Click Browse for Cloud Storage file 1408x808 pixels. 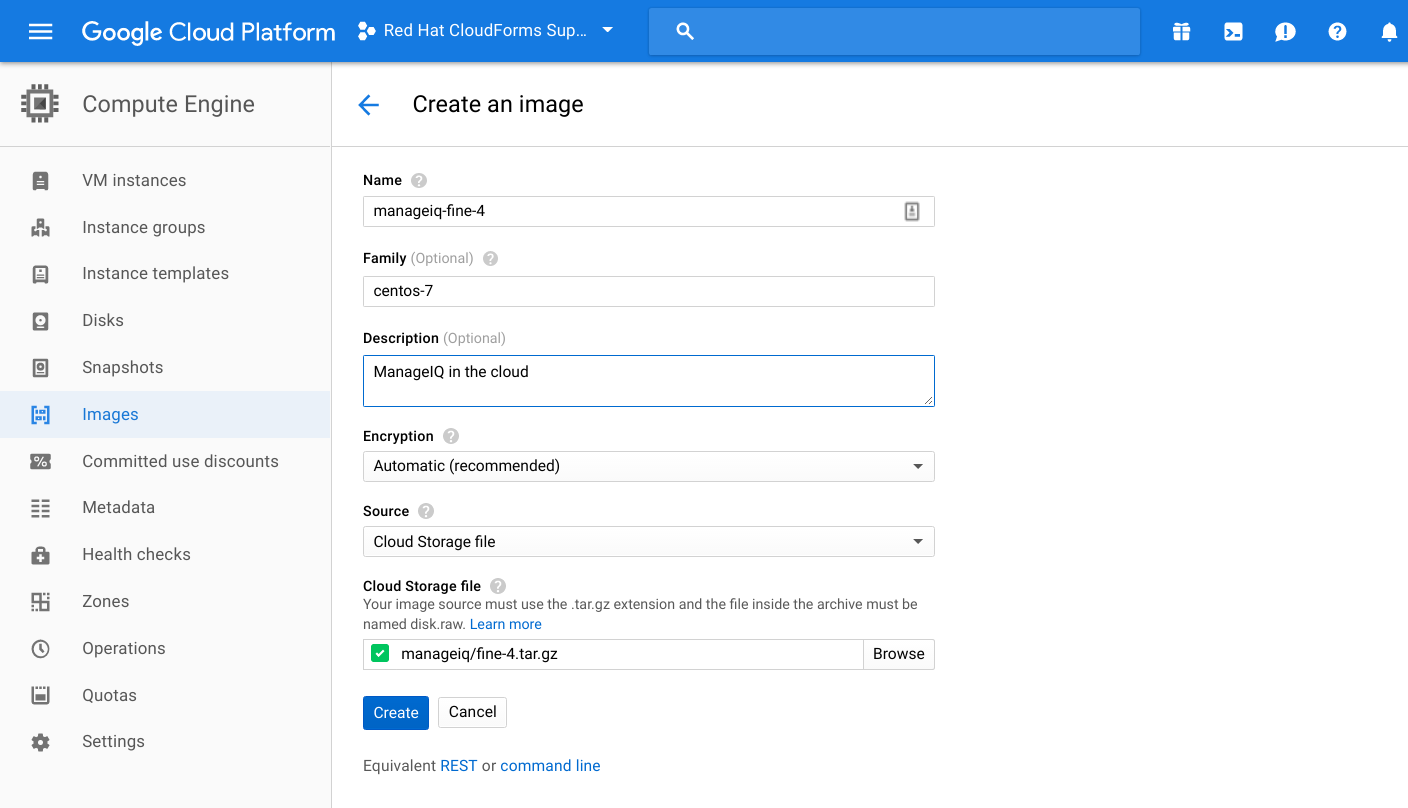point(898,654)
